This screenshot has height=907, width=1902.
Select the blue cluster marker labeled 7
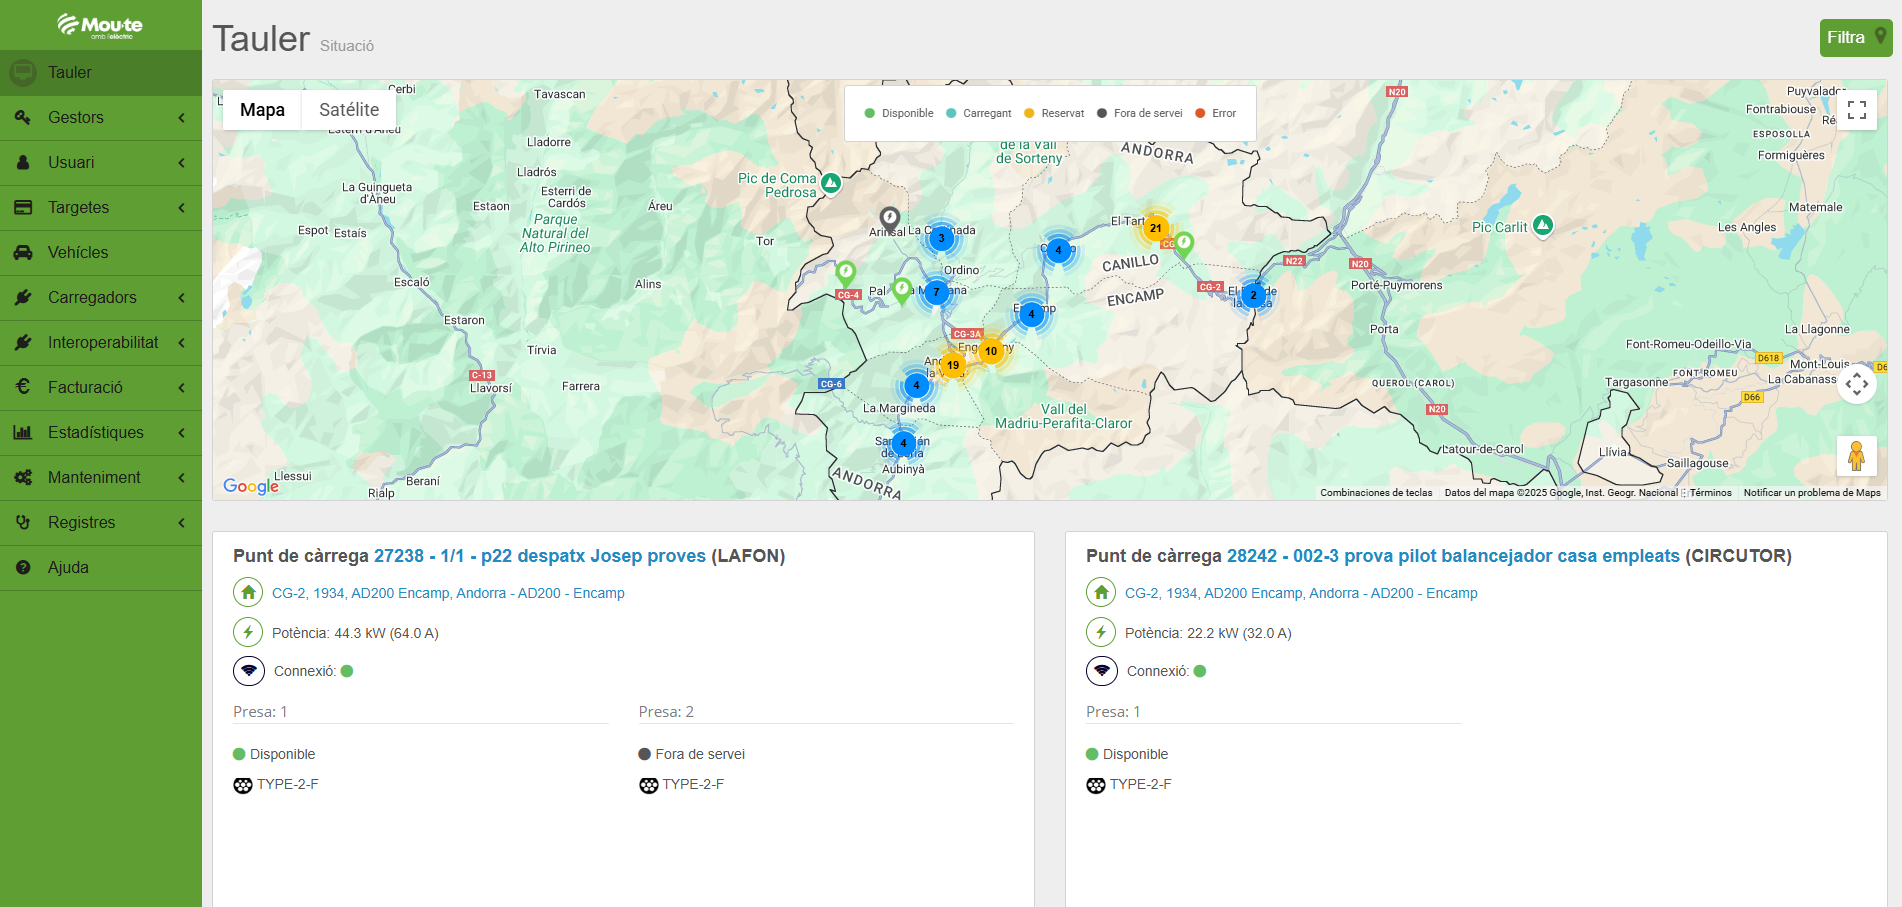coord(936,292)
